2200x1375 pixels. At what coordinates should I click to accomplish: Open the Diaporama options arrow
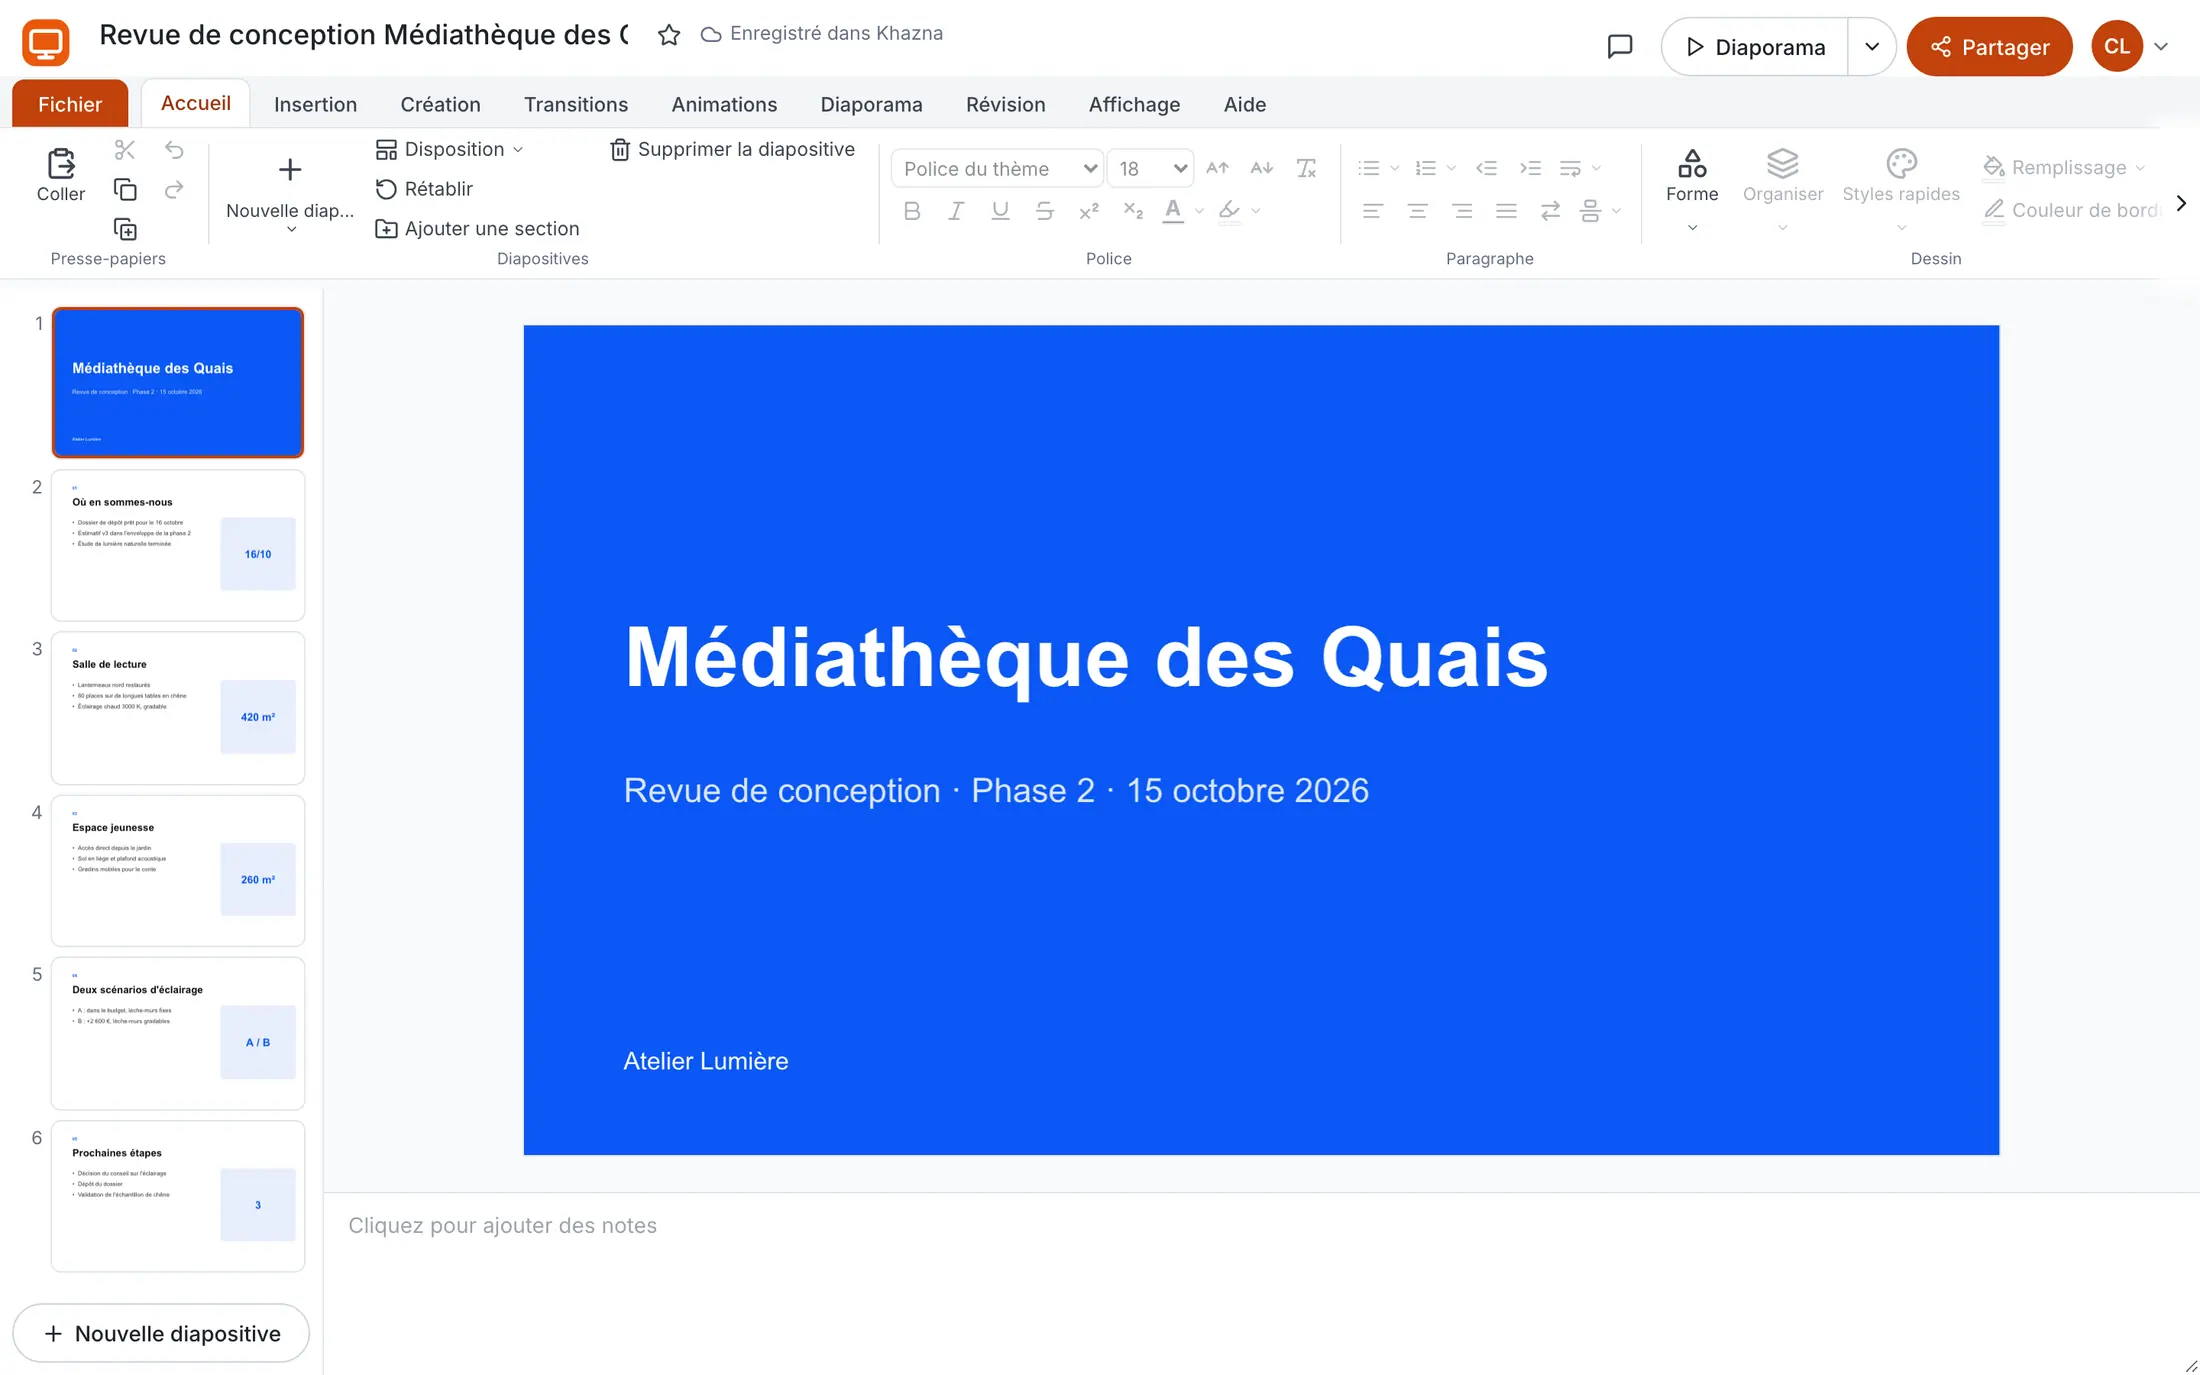click(1871, 46)
